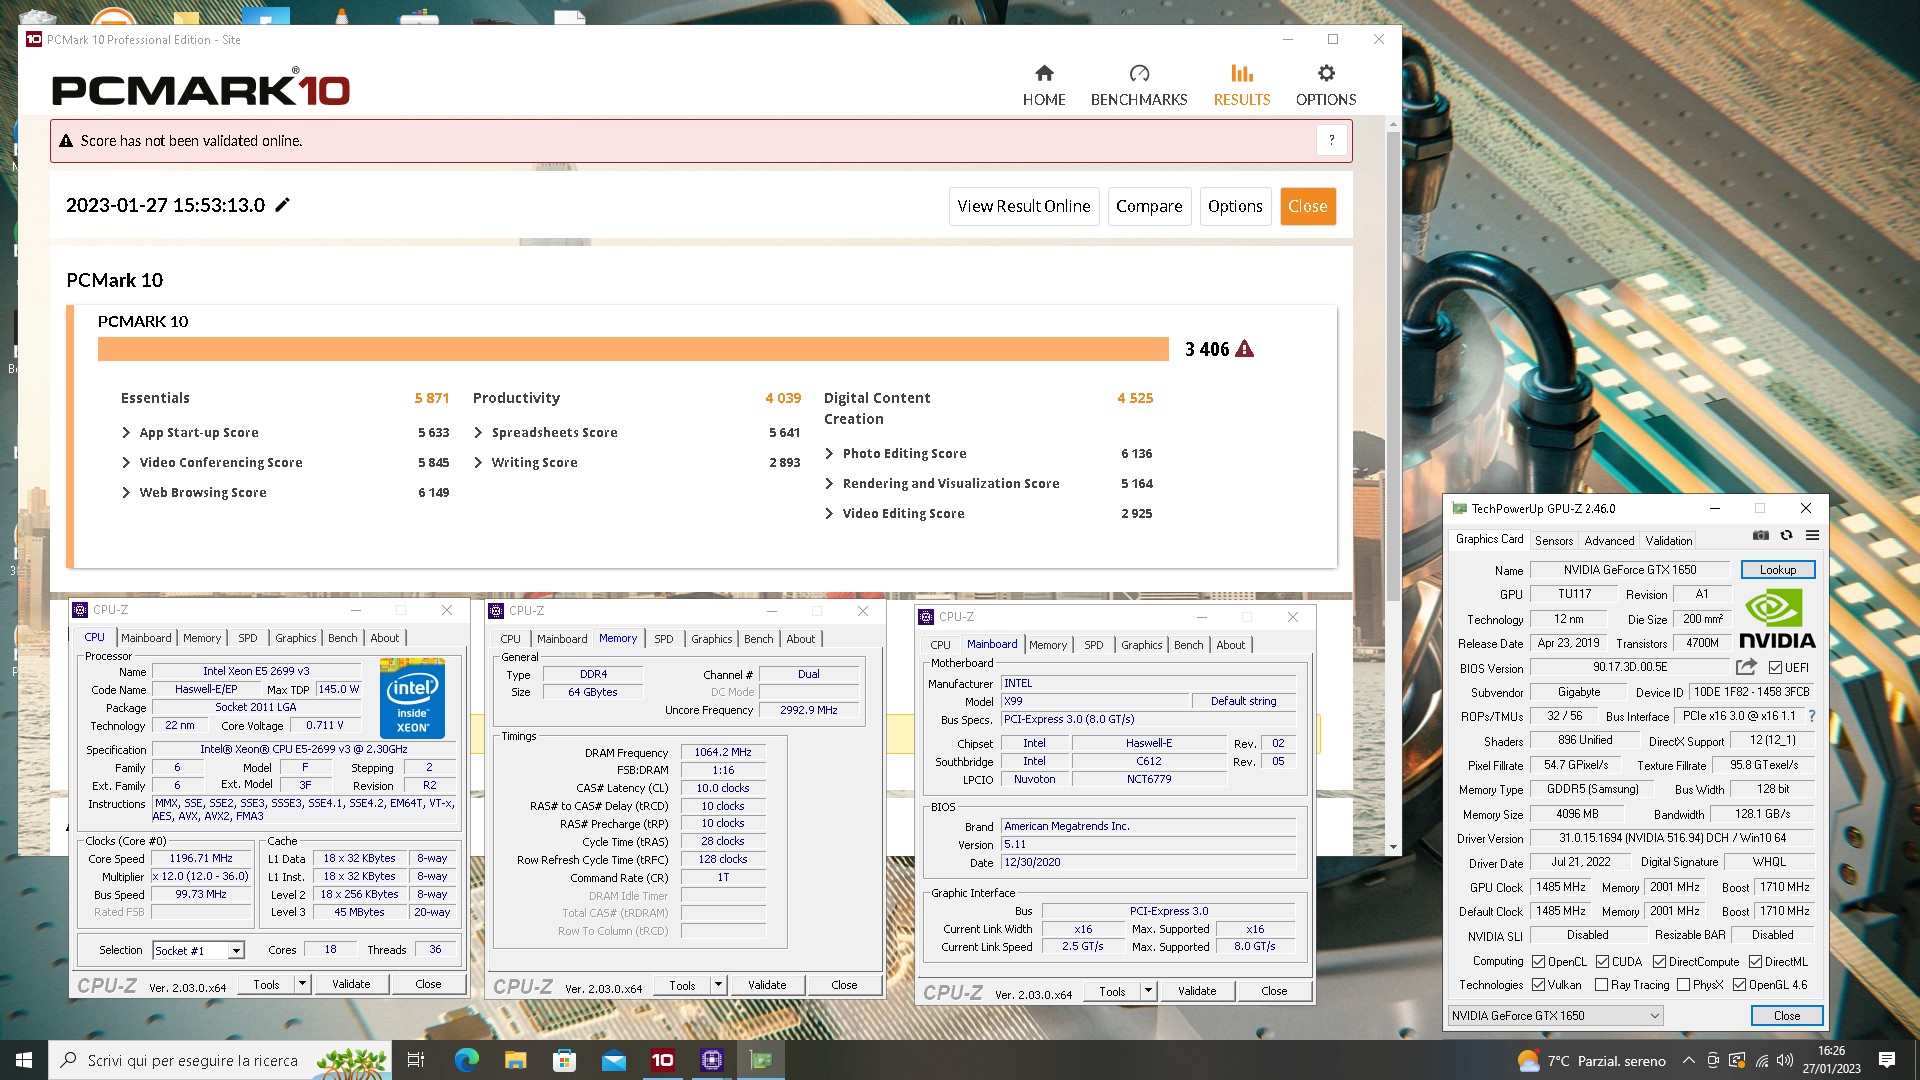
Task: Open Microsoft Store from taskbar
Action: point(564,1060)
